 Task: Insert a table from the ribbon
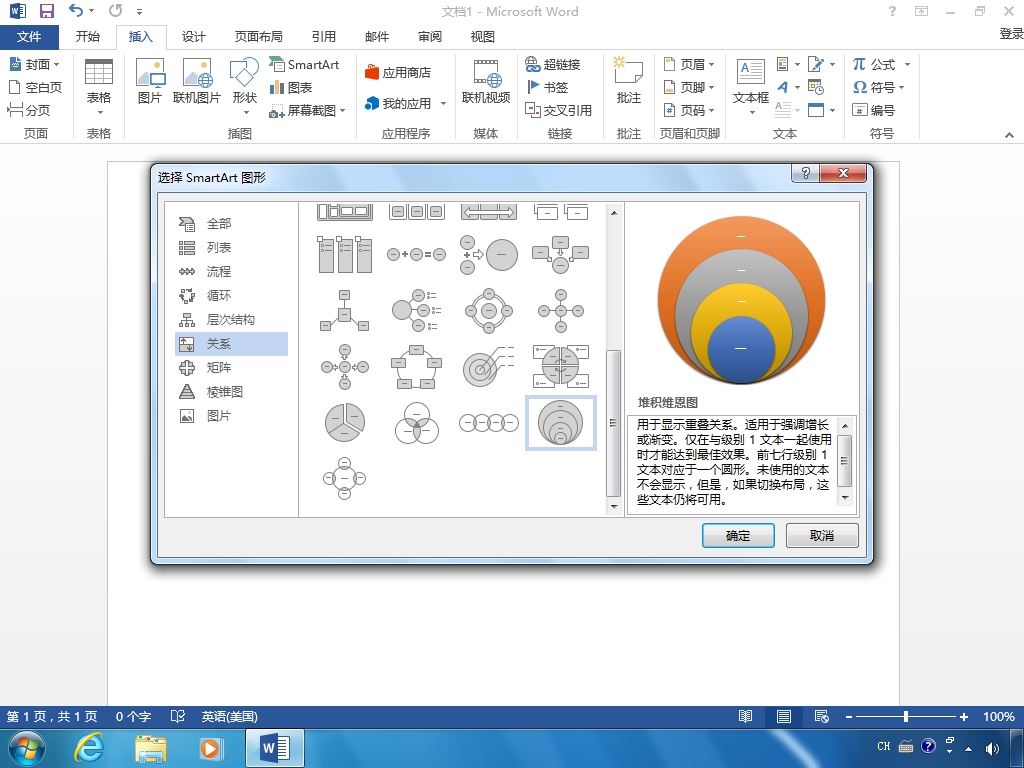tap(99, 87)
